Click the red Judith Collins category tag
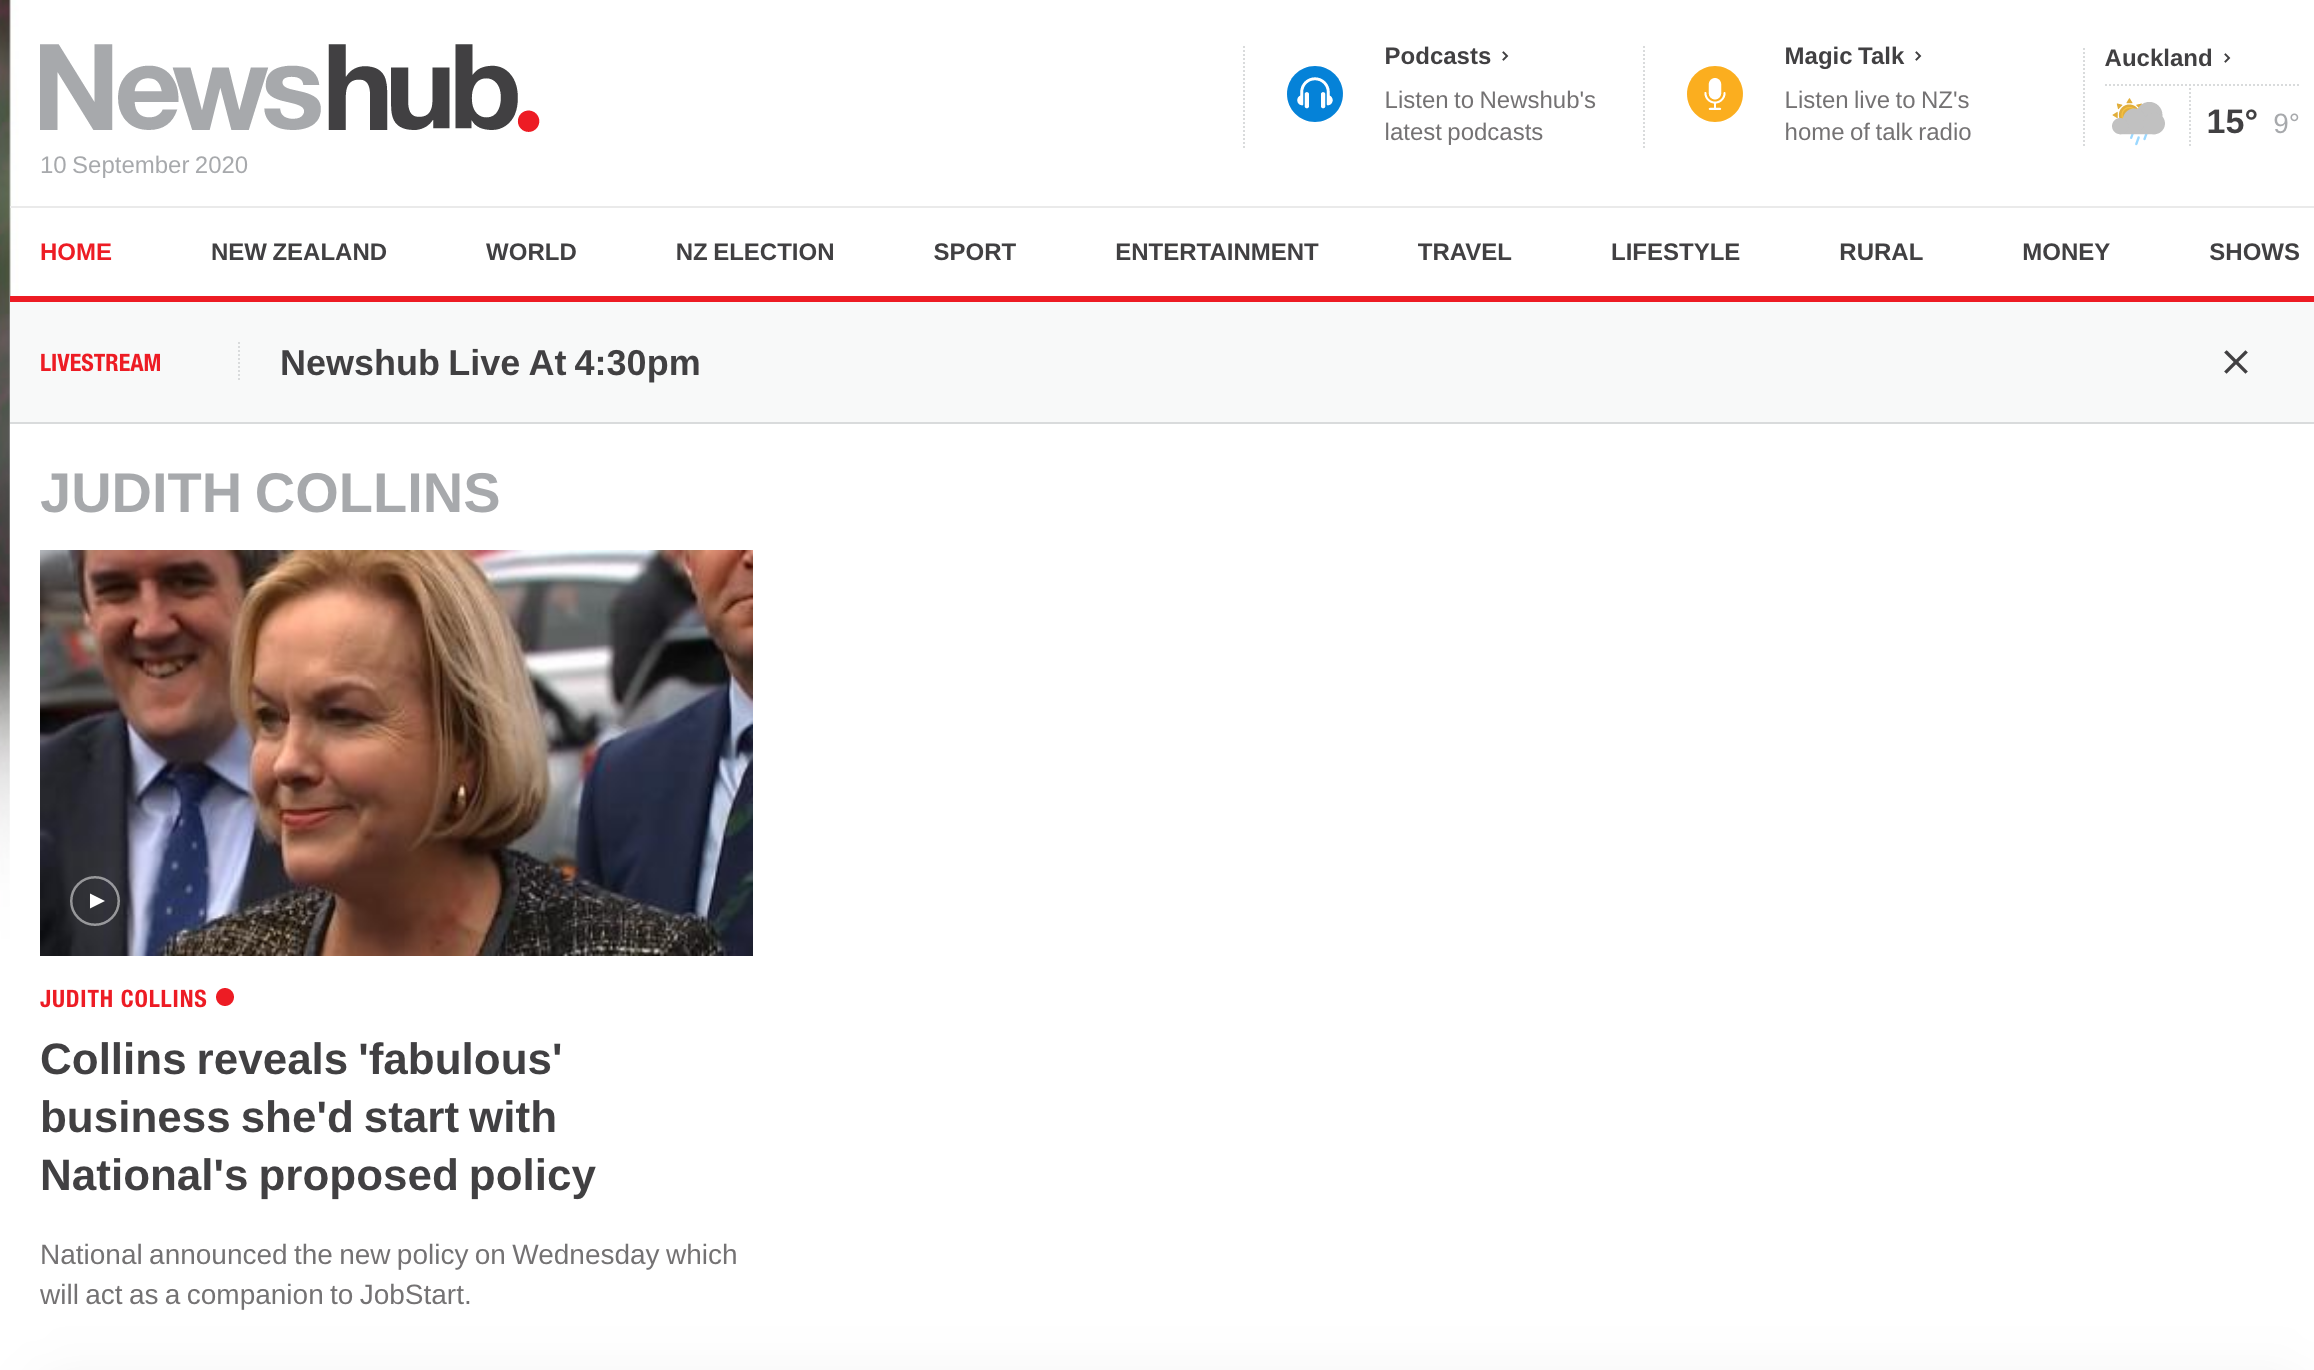 tap(124, 999)
